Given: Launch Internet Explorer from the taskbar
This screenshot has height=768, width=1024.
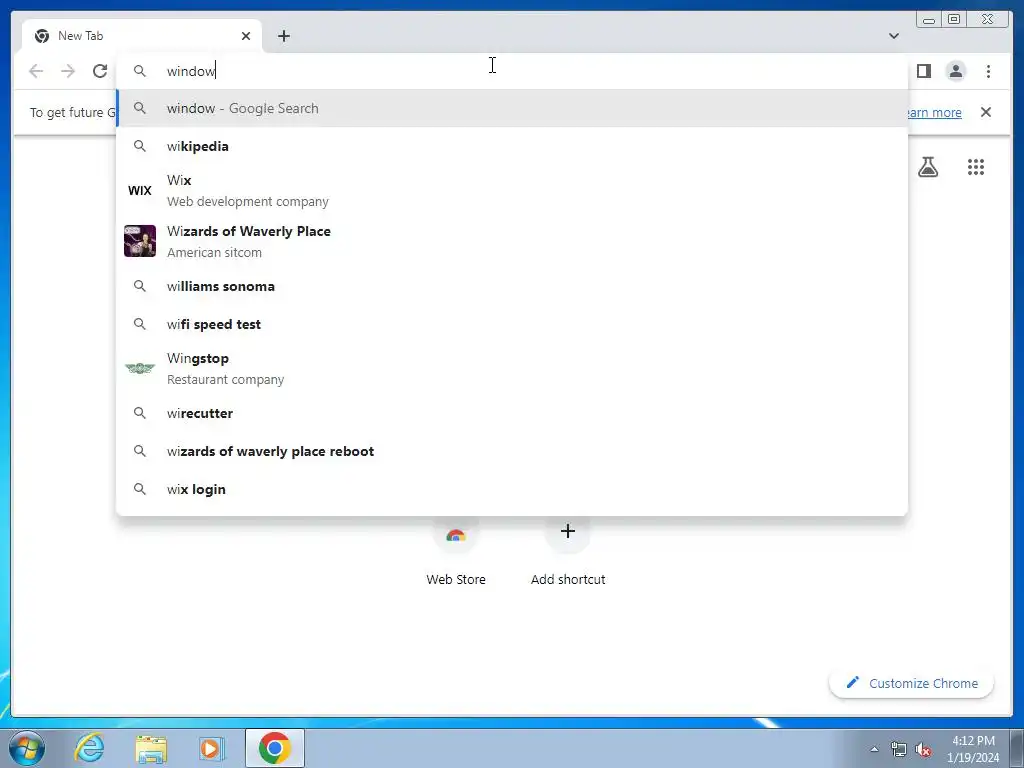Looking at the screenshot, I should pos(89,748).
